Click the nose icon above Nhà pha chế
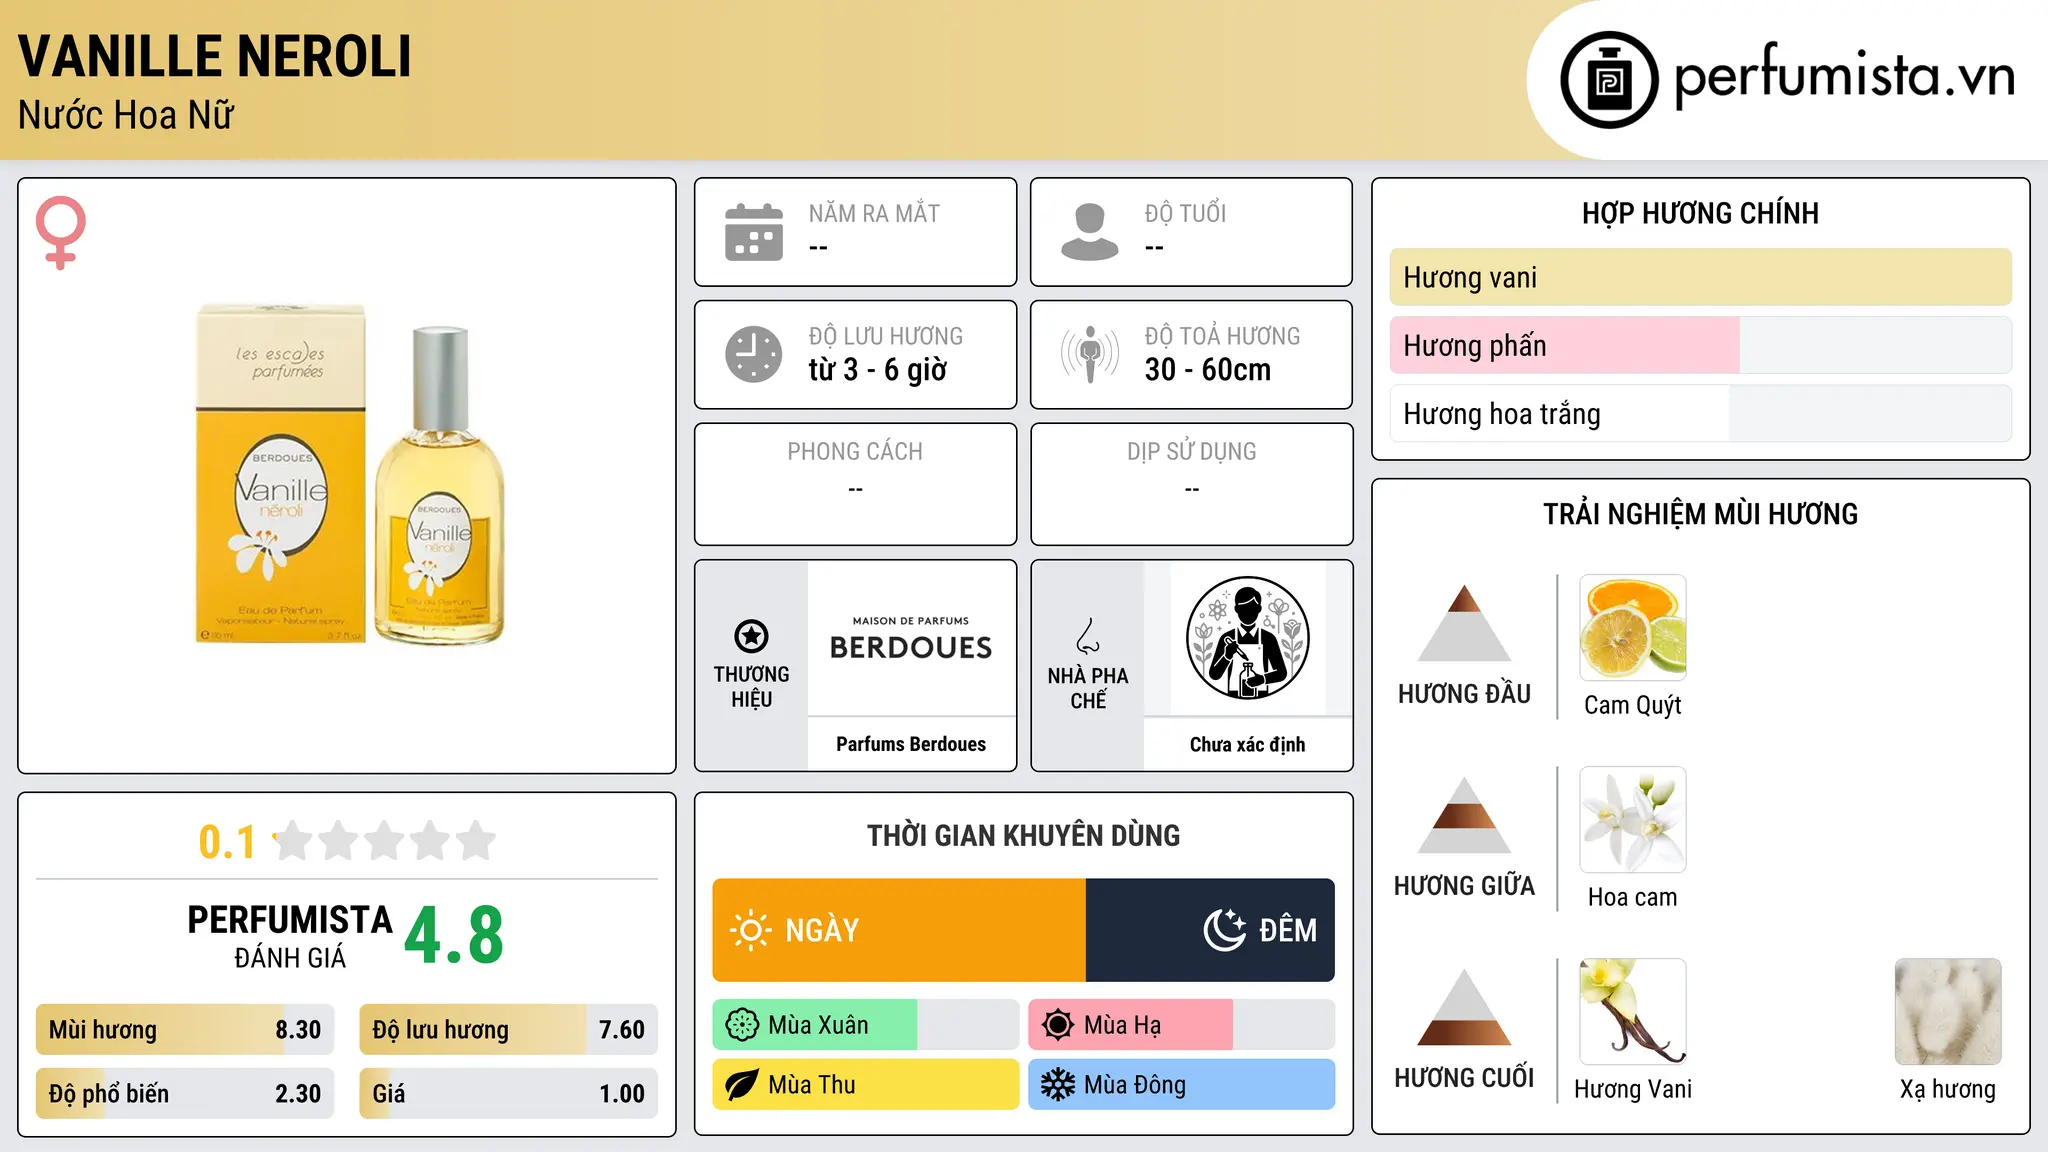 coord(1088,636)
